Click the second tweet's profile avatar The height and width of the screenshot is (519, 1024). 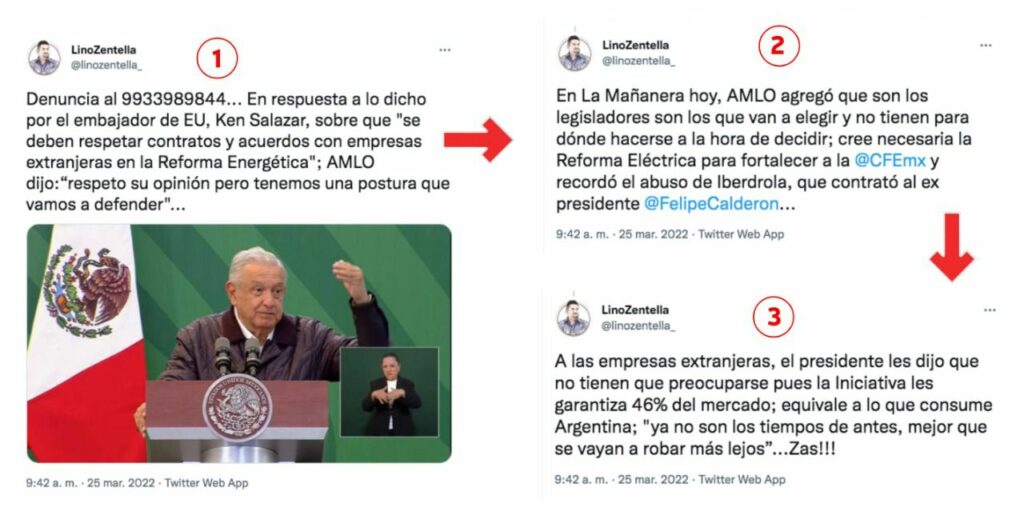(575, 54)
